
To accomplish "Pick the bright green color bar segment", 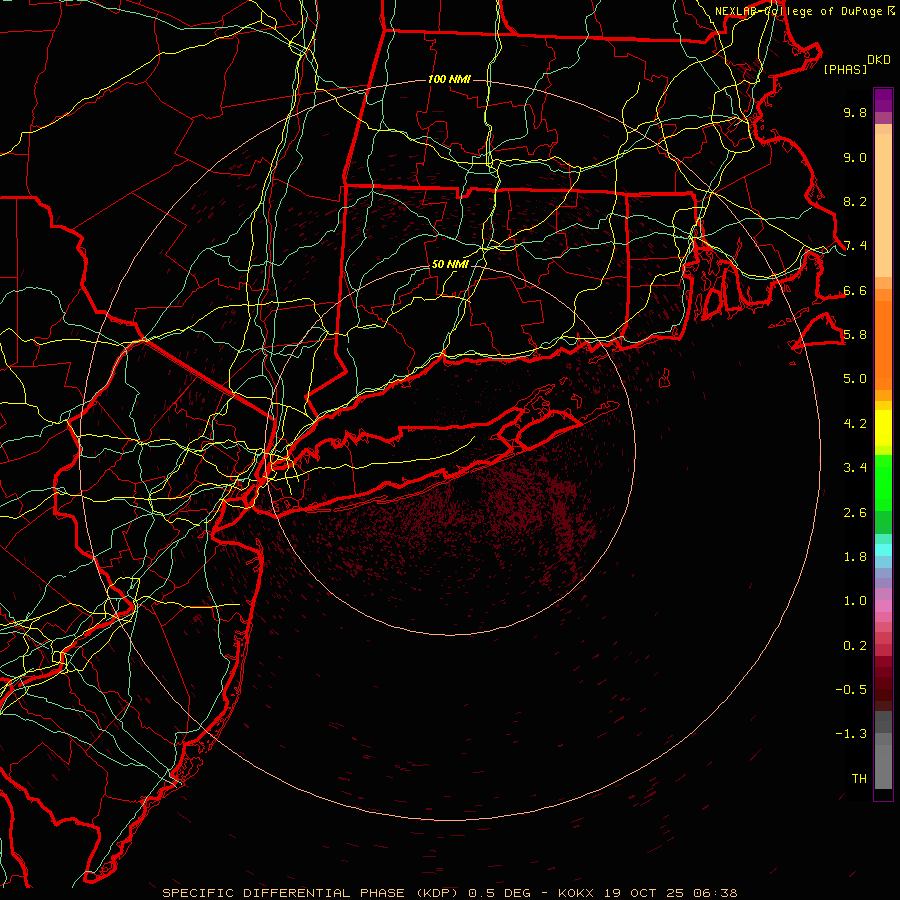I will (x=883, y=483).
